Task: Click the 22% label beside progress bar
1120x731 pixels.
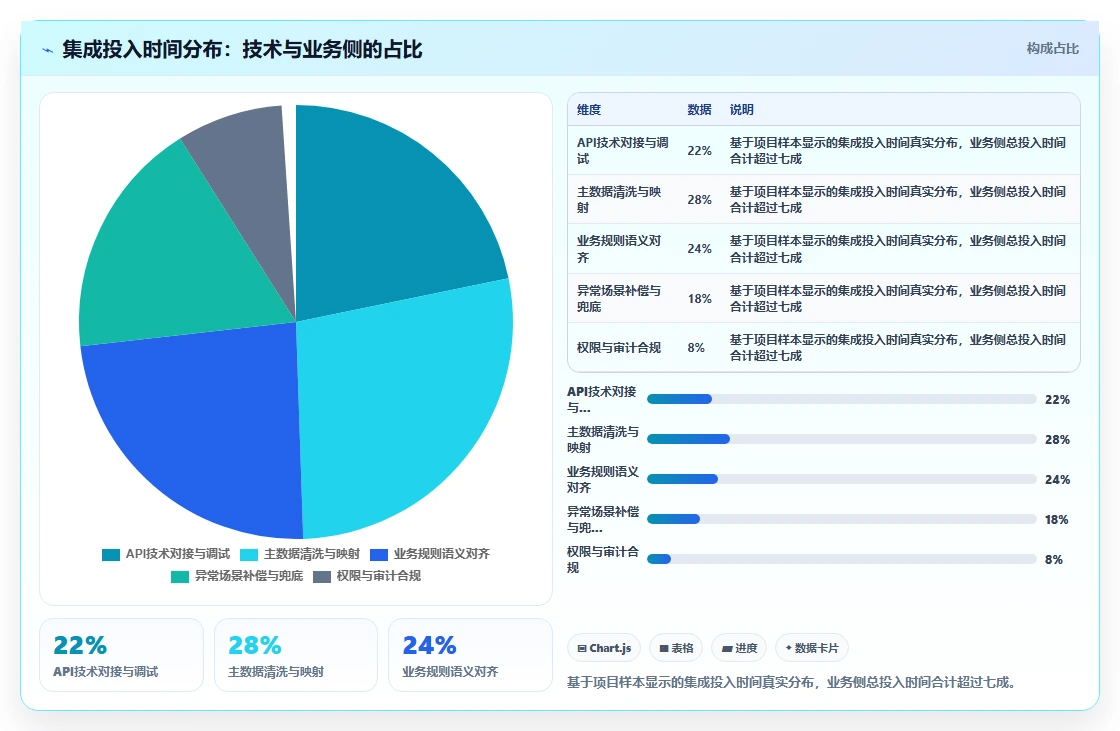Action: (x=1057, y=399)
